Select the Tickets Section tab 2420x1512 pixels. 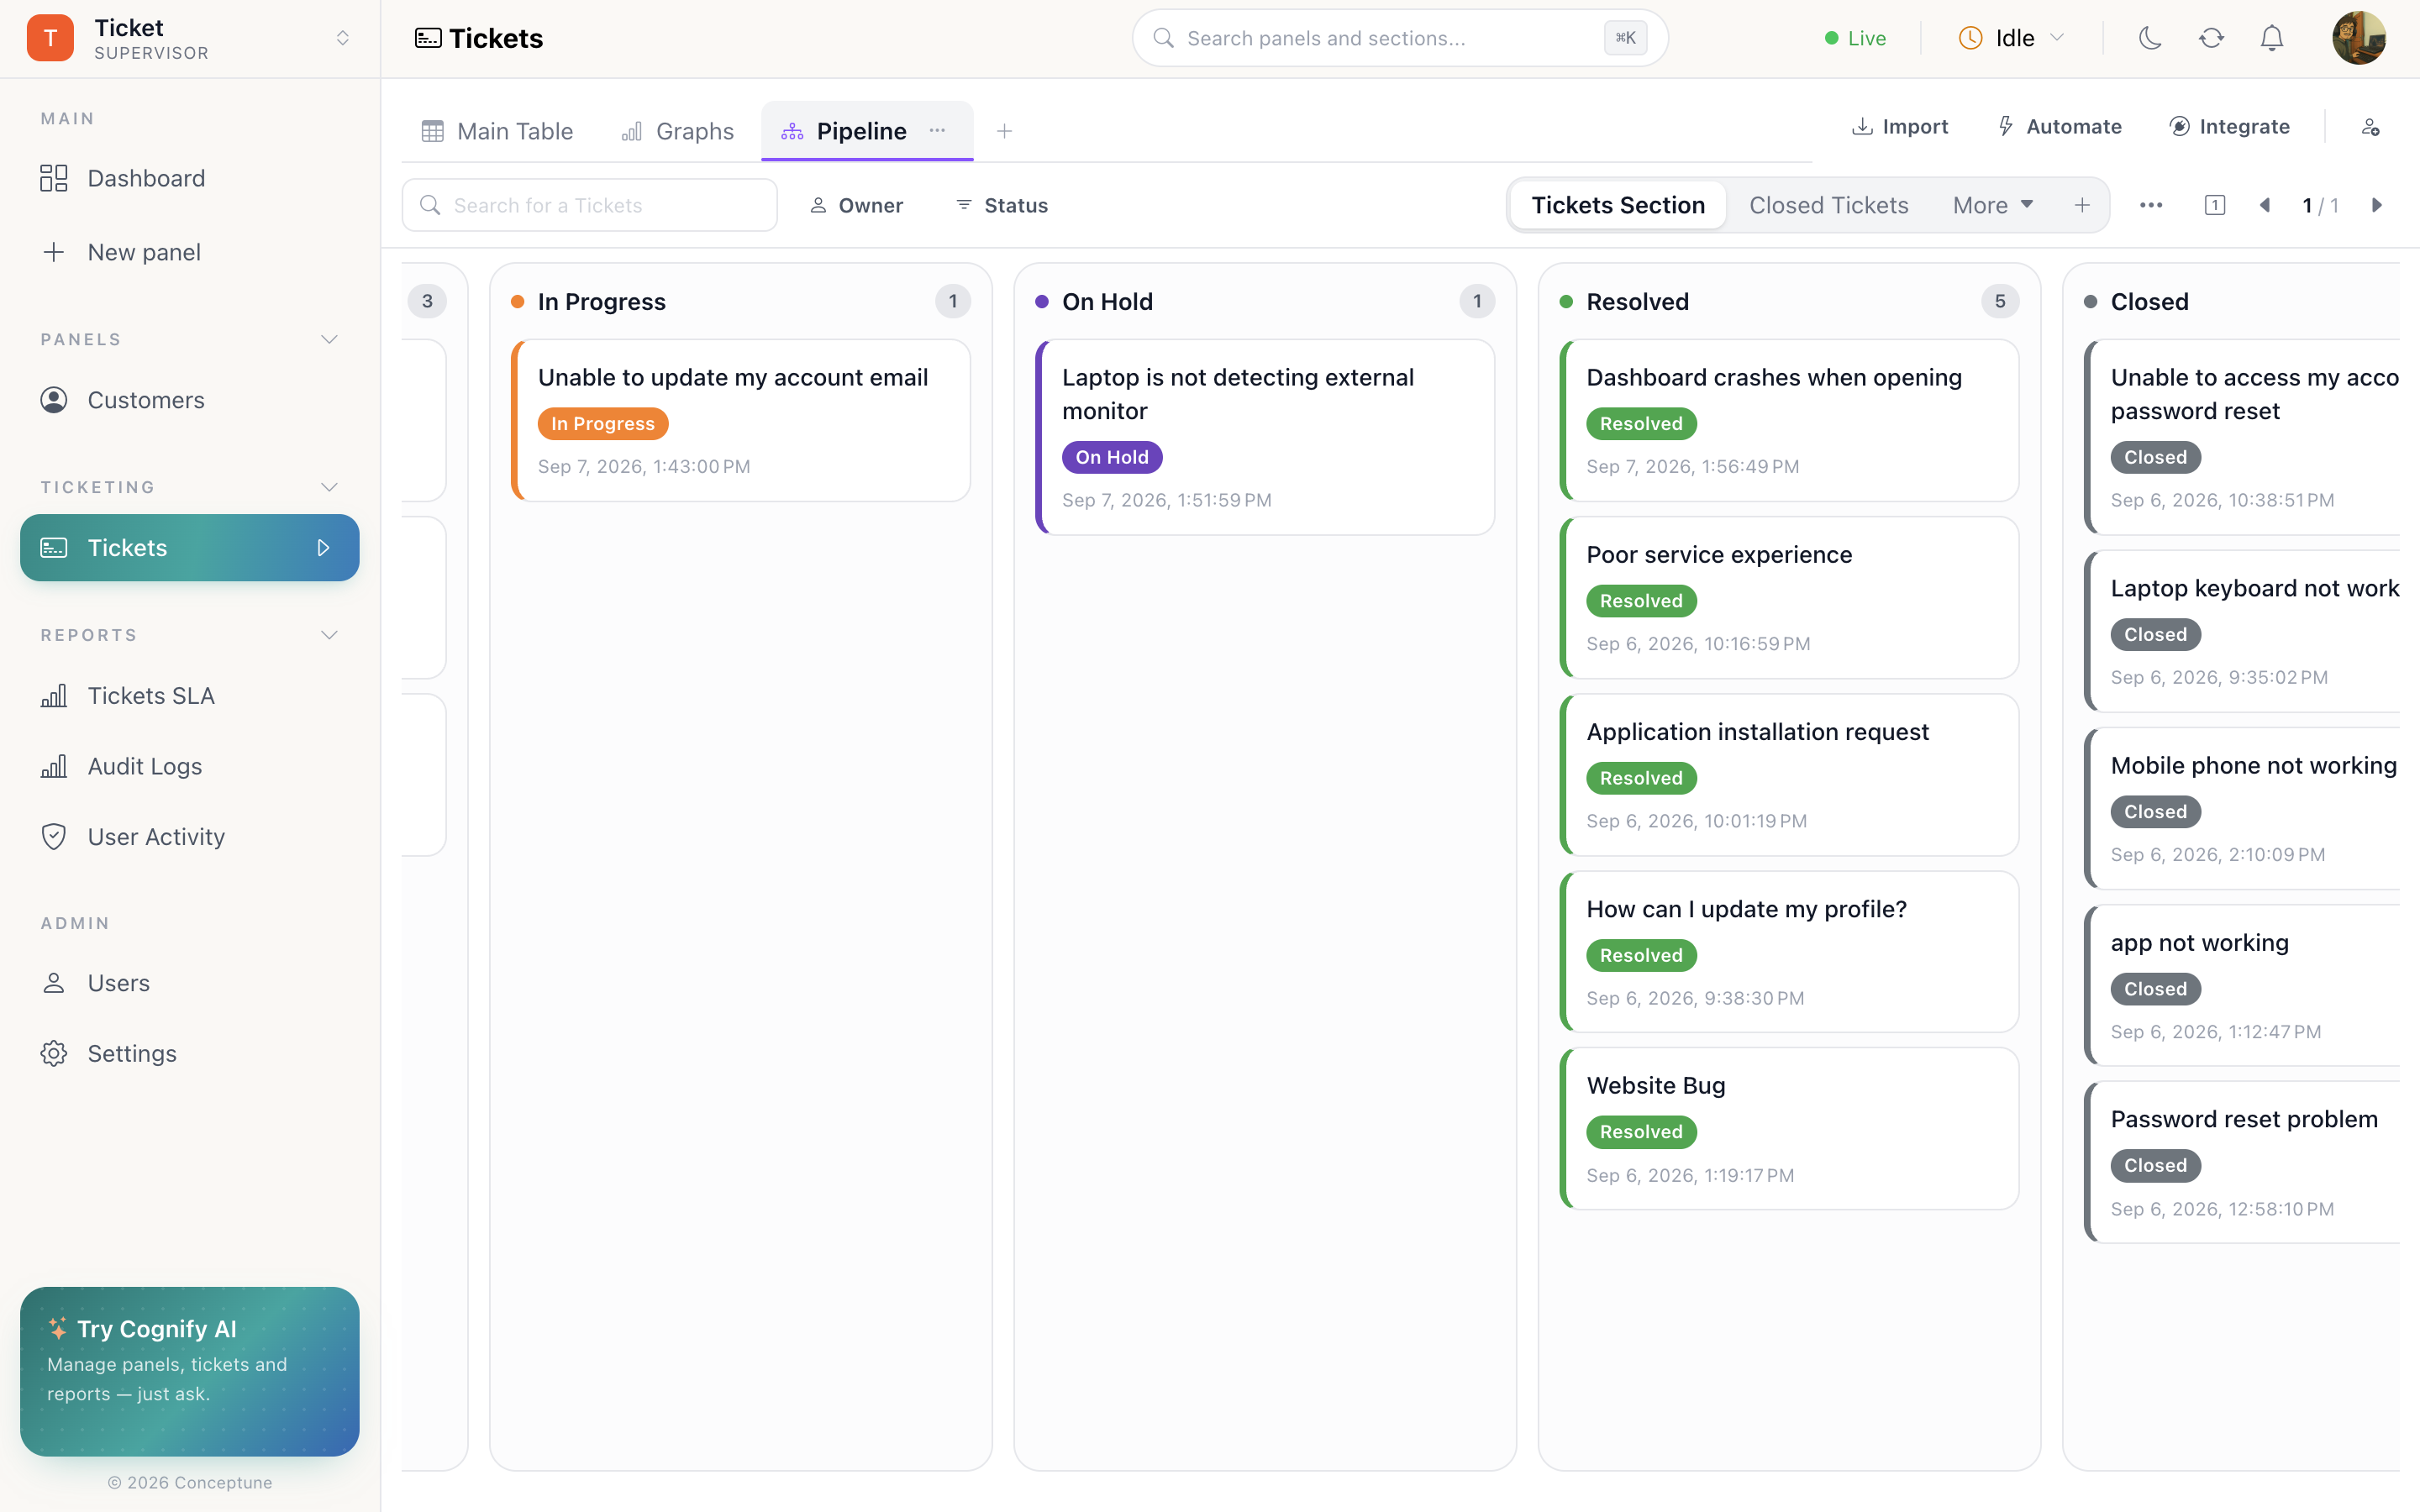[1618, 205]
